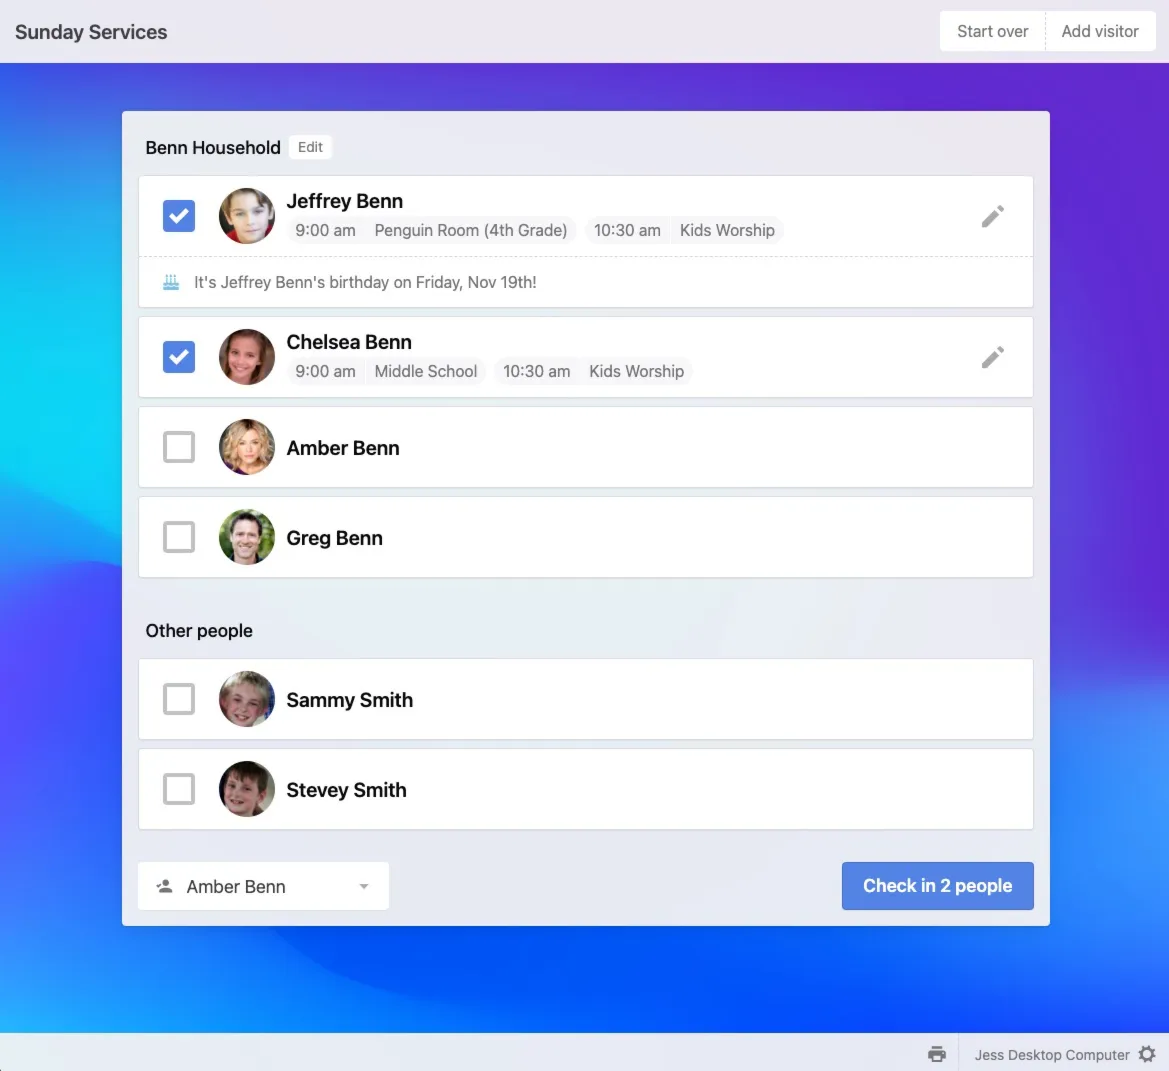Click Start over in the top bar
1169x1071 pixels.
pos(992,31)
